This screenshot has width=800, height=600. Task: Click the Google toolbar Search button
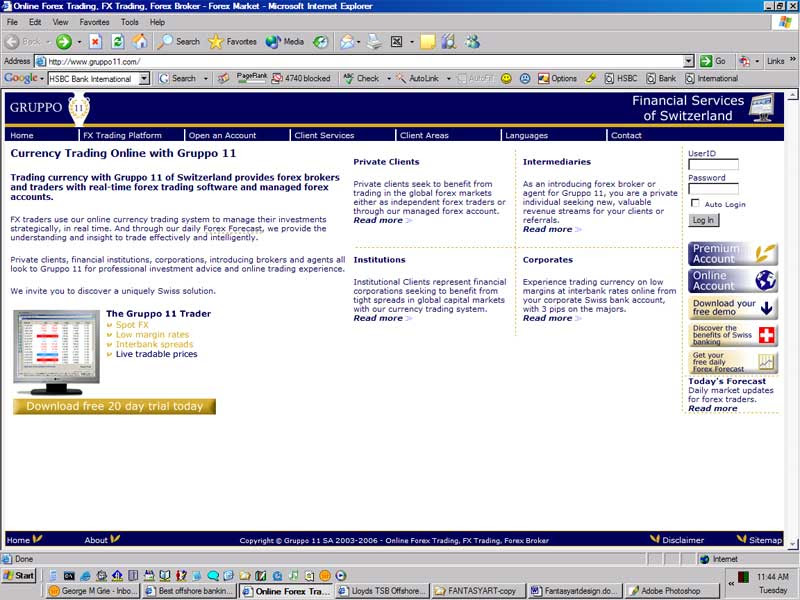tap(178, 79)
